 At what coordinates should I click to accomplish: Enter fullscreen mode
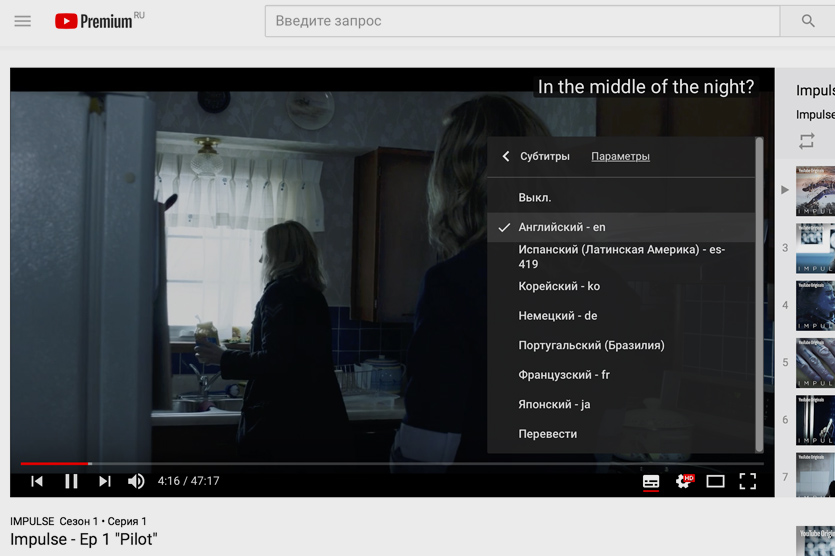[x=748, y=481]
